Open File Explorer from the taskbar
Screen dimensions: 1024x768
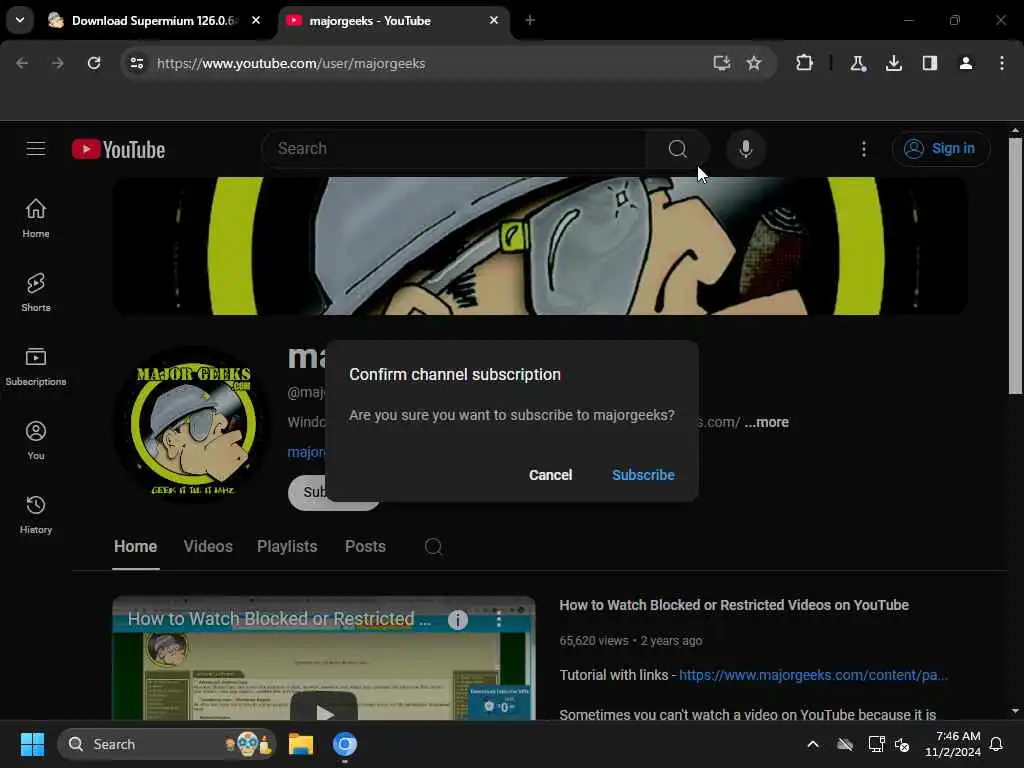coord(301,744)
